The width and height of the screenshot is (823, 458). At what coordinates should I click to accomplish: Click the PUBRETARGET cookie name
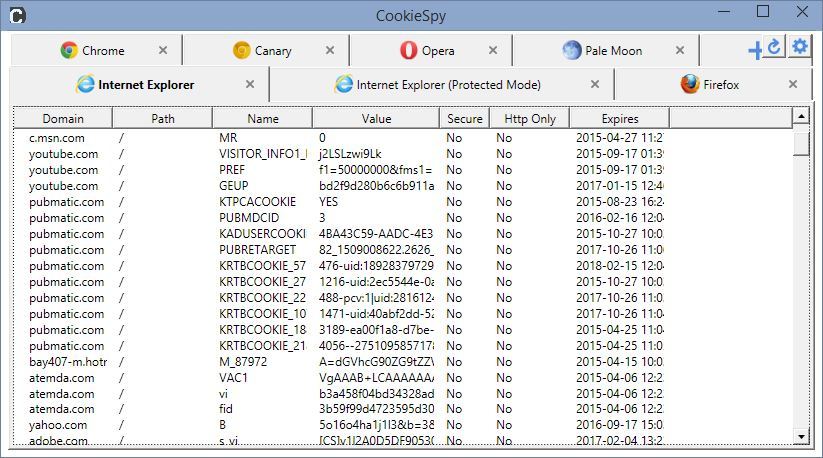coord(257,250)
